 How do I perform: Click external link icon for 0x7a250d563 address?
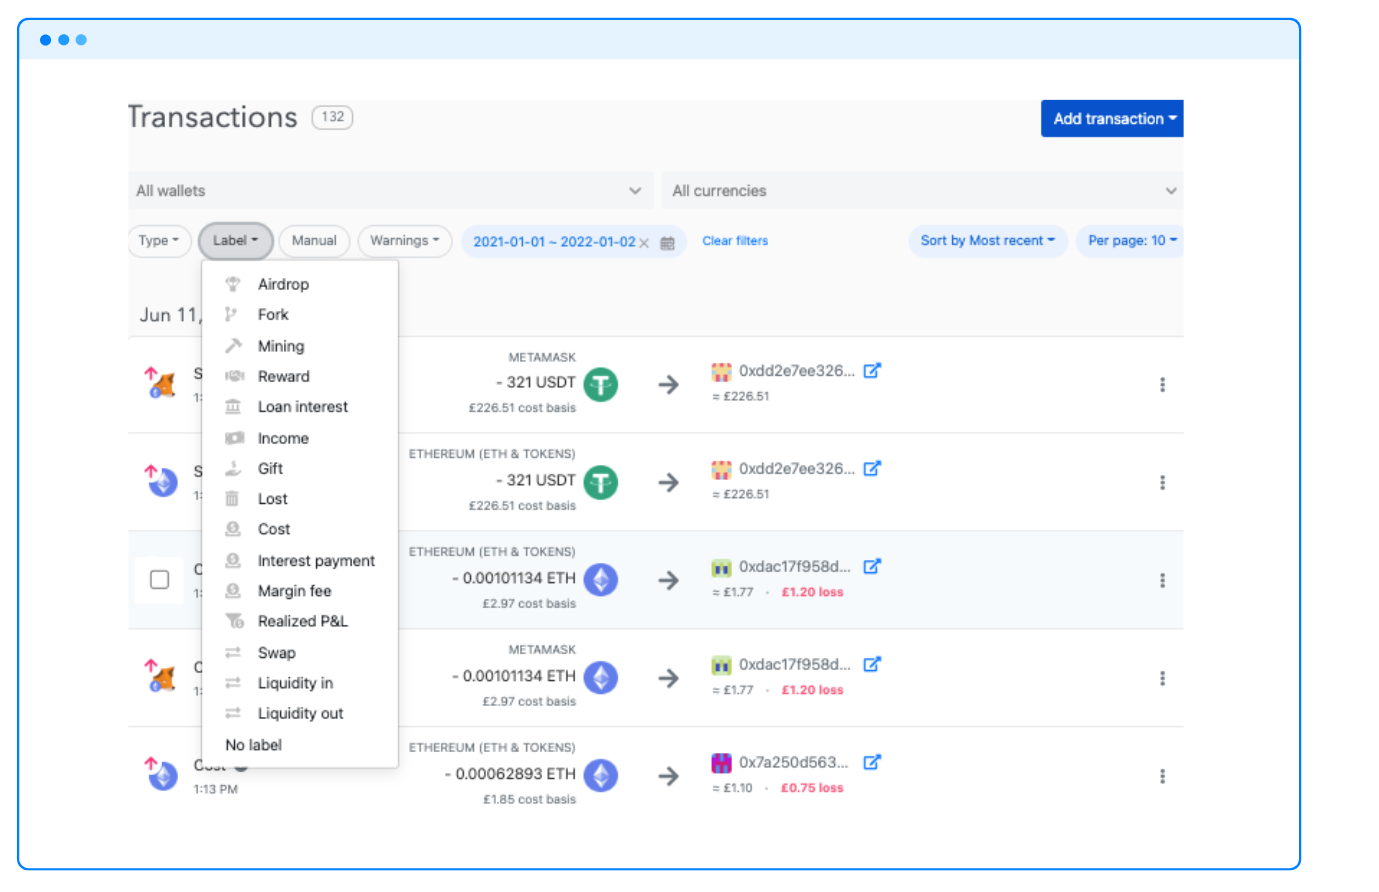point(872,763)
